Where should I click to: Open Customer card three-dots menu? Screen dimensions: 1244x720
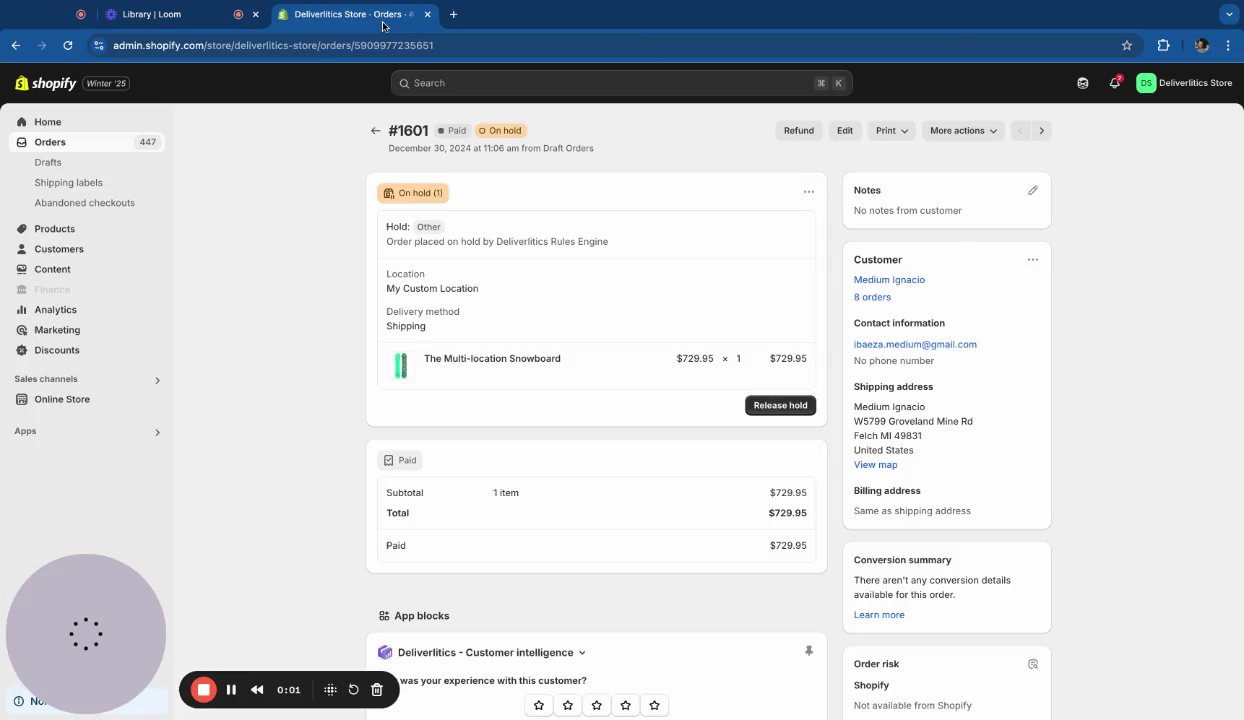[1033, 260]
